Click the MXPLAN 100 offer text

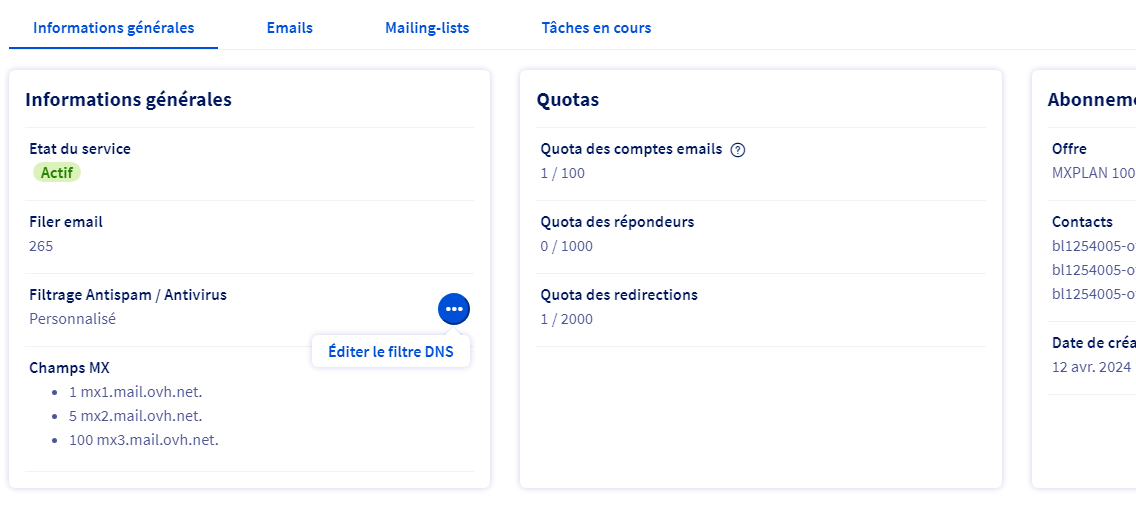[1093, 173]
